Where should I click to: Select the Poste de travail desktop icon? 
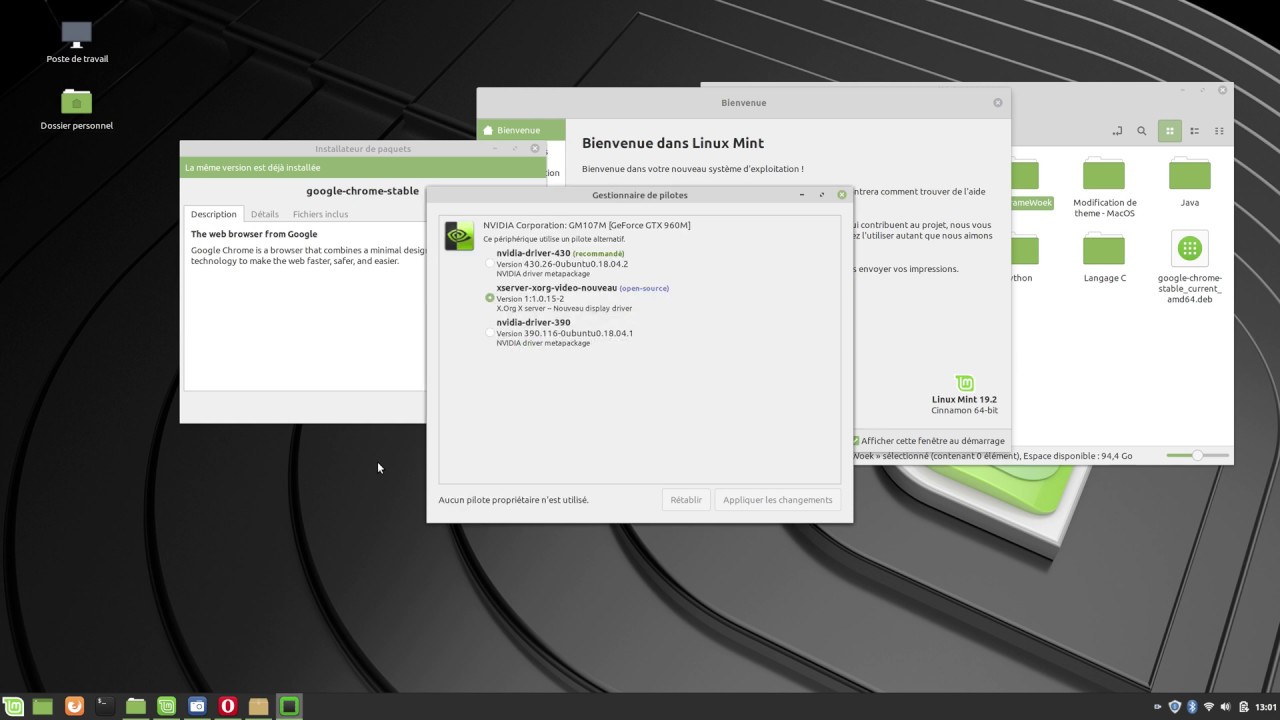click(x=77, y=42)
